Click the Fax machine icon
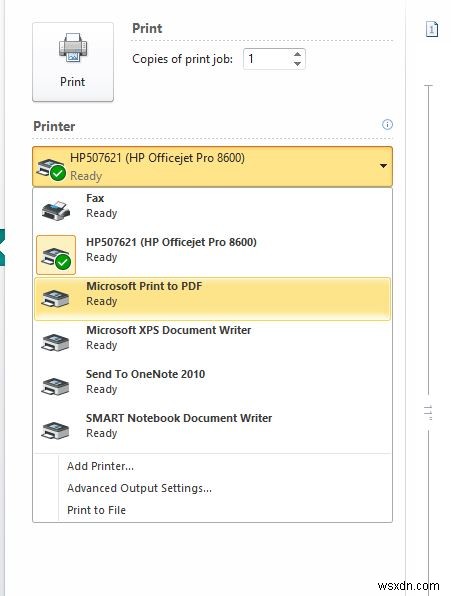 point(55,211)
